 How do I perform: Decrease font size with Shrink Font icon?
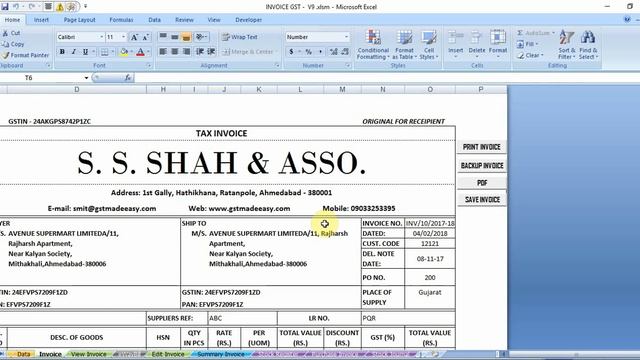146,37
